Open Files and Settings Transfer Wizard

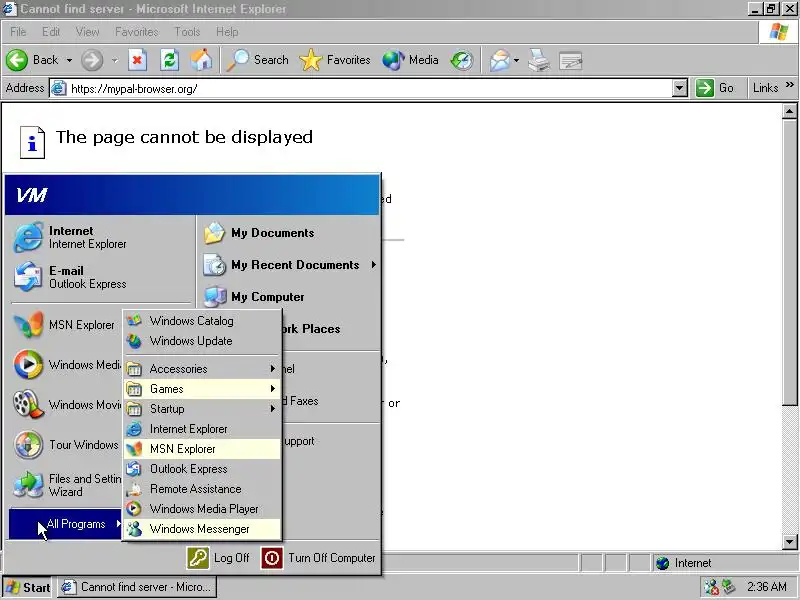pos(66,485)
